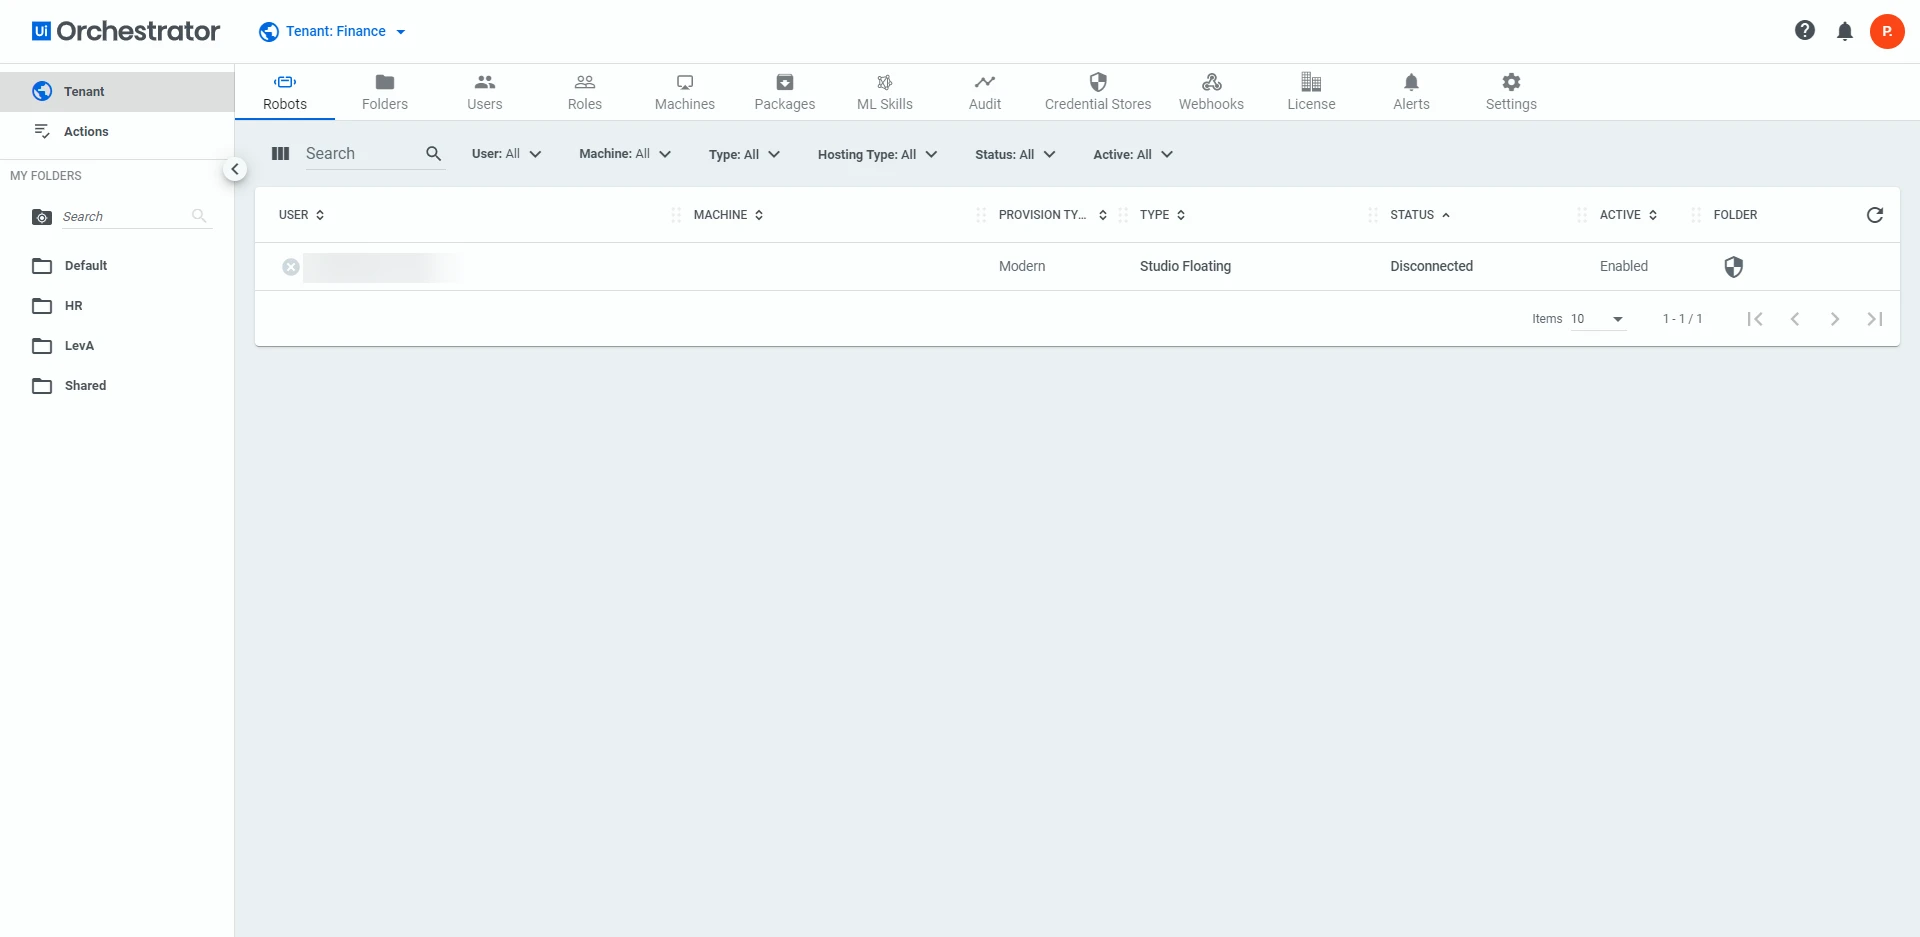Open the Credential Stores tab

[1098, 92]
